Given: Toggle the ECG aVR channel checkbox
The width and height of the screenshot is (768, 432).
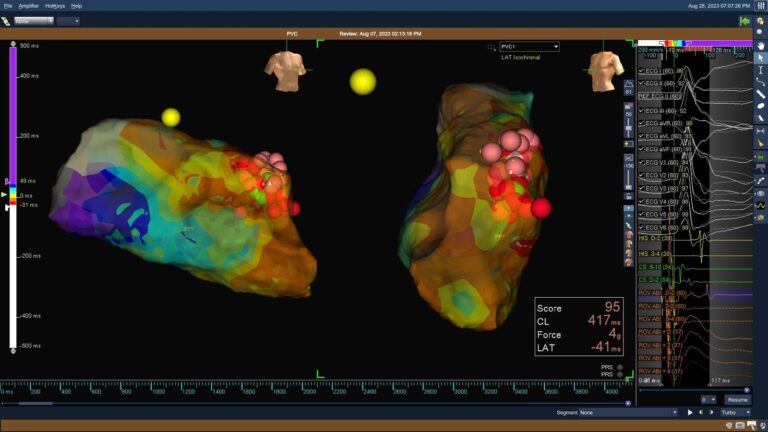Looking at the screenshot, I should pyautogui.click(x=641, y=123).
